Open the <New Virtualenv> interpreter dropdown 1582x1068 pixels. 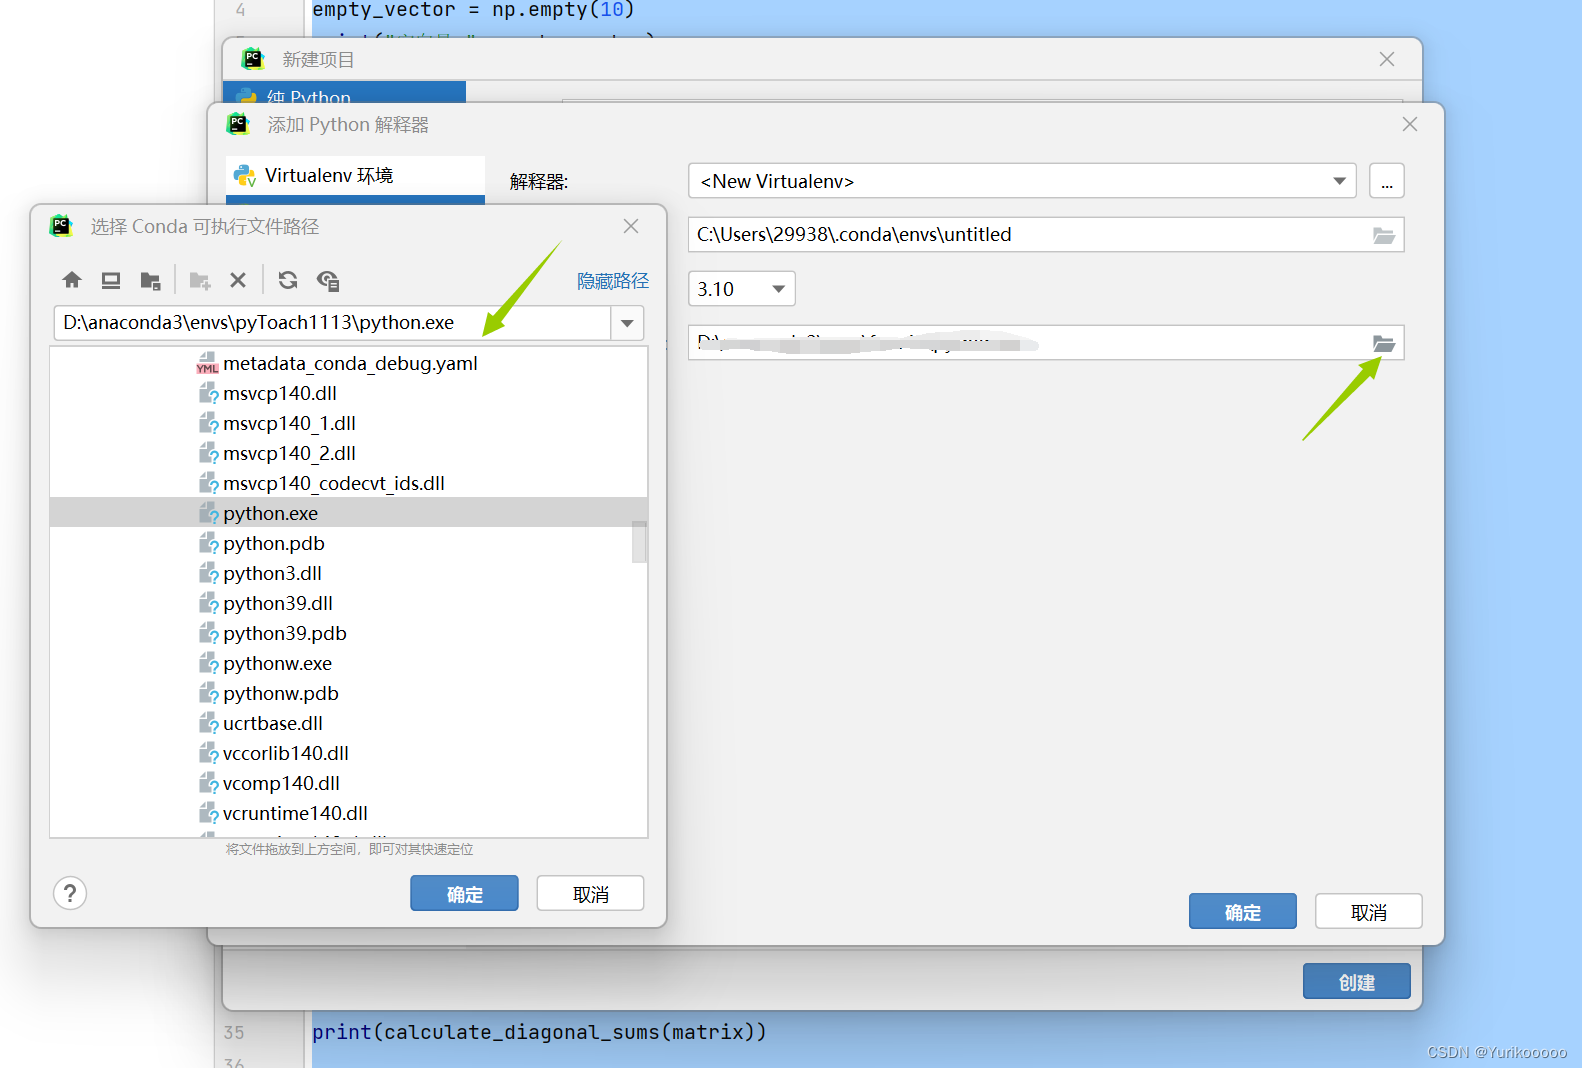point(1022,181)
